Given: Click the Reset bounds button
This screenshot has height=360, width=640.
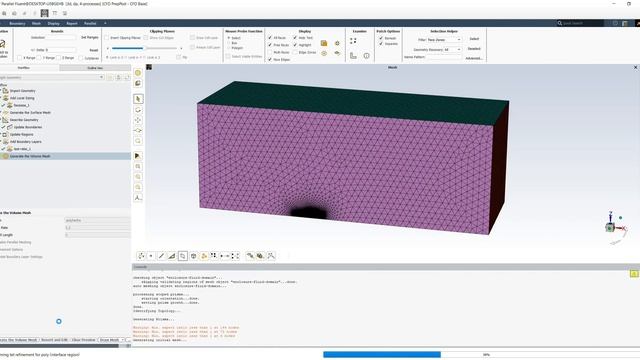Looking at the screenshot, I should click(x=94, y=50).
